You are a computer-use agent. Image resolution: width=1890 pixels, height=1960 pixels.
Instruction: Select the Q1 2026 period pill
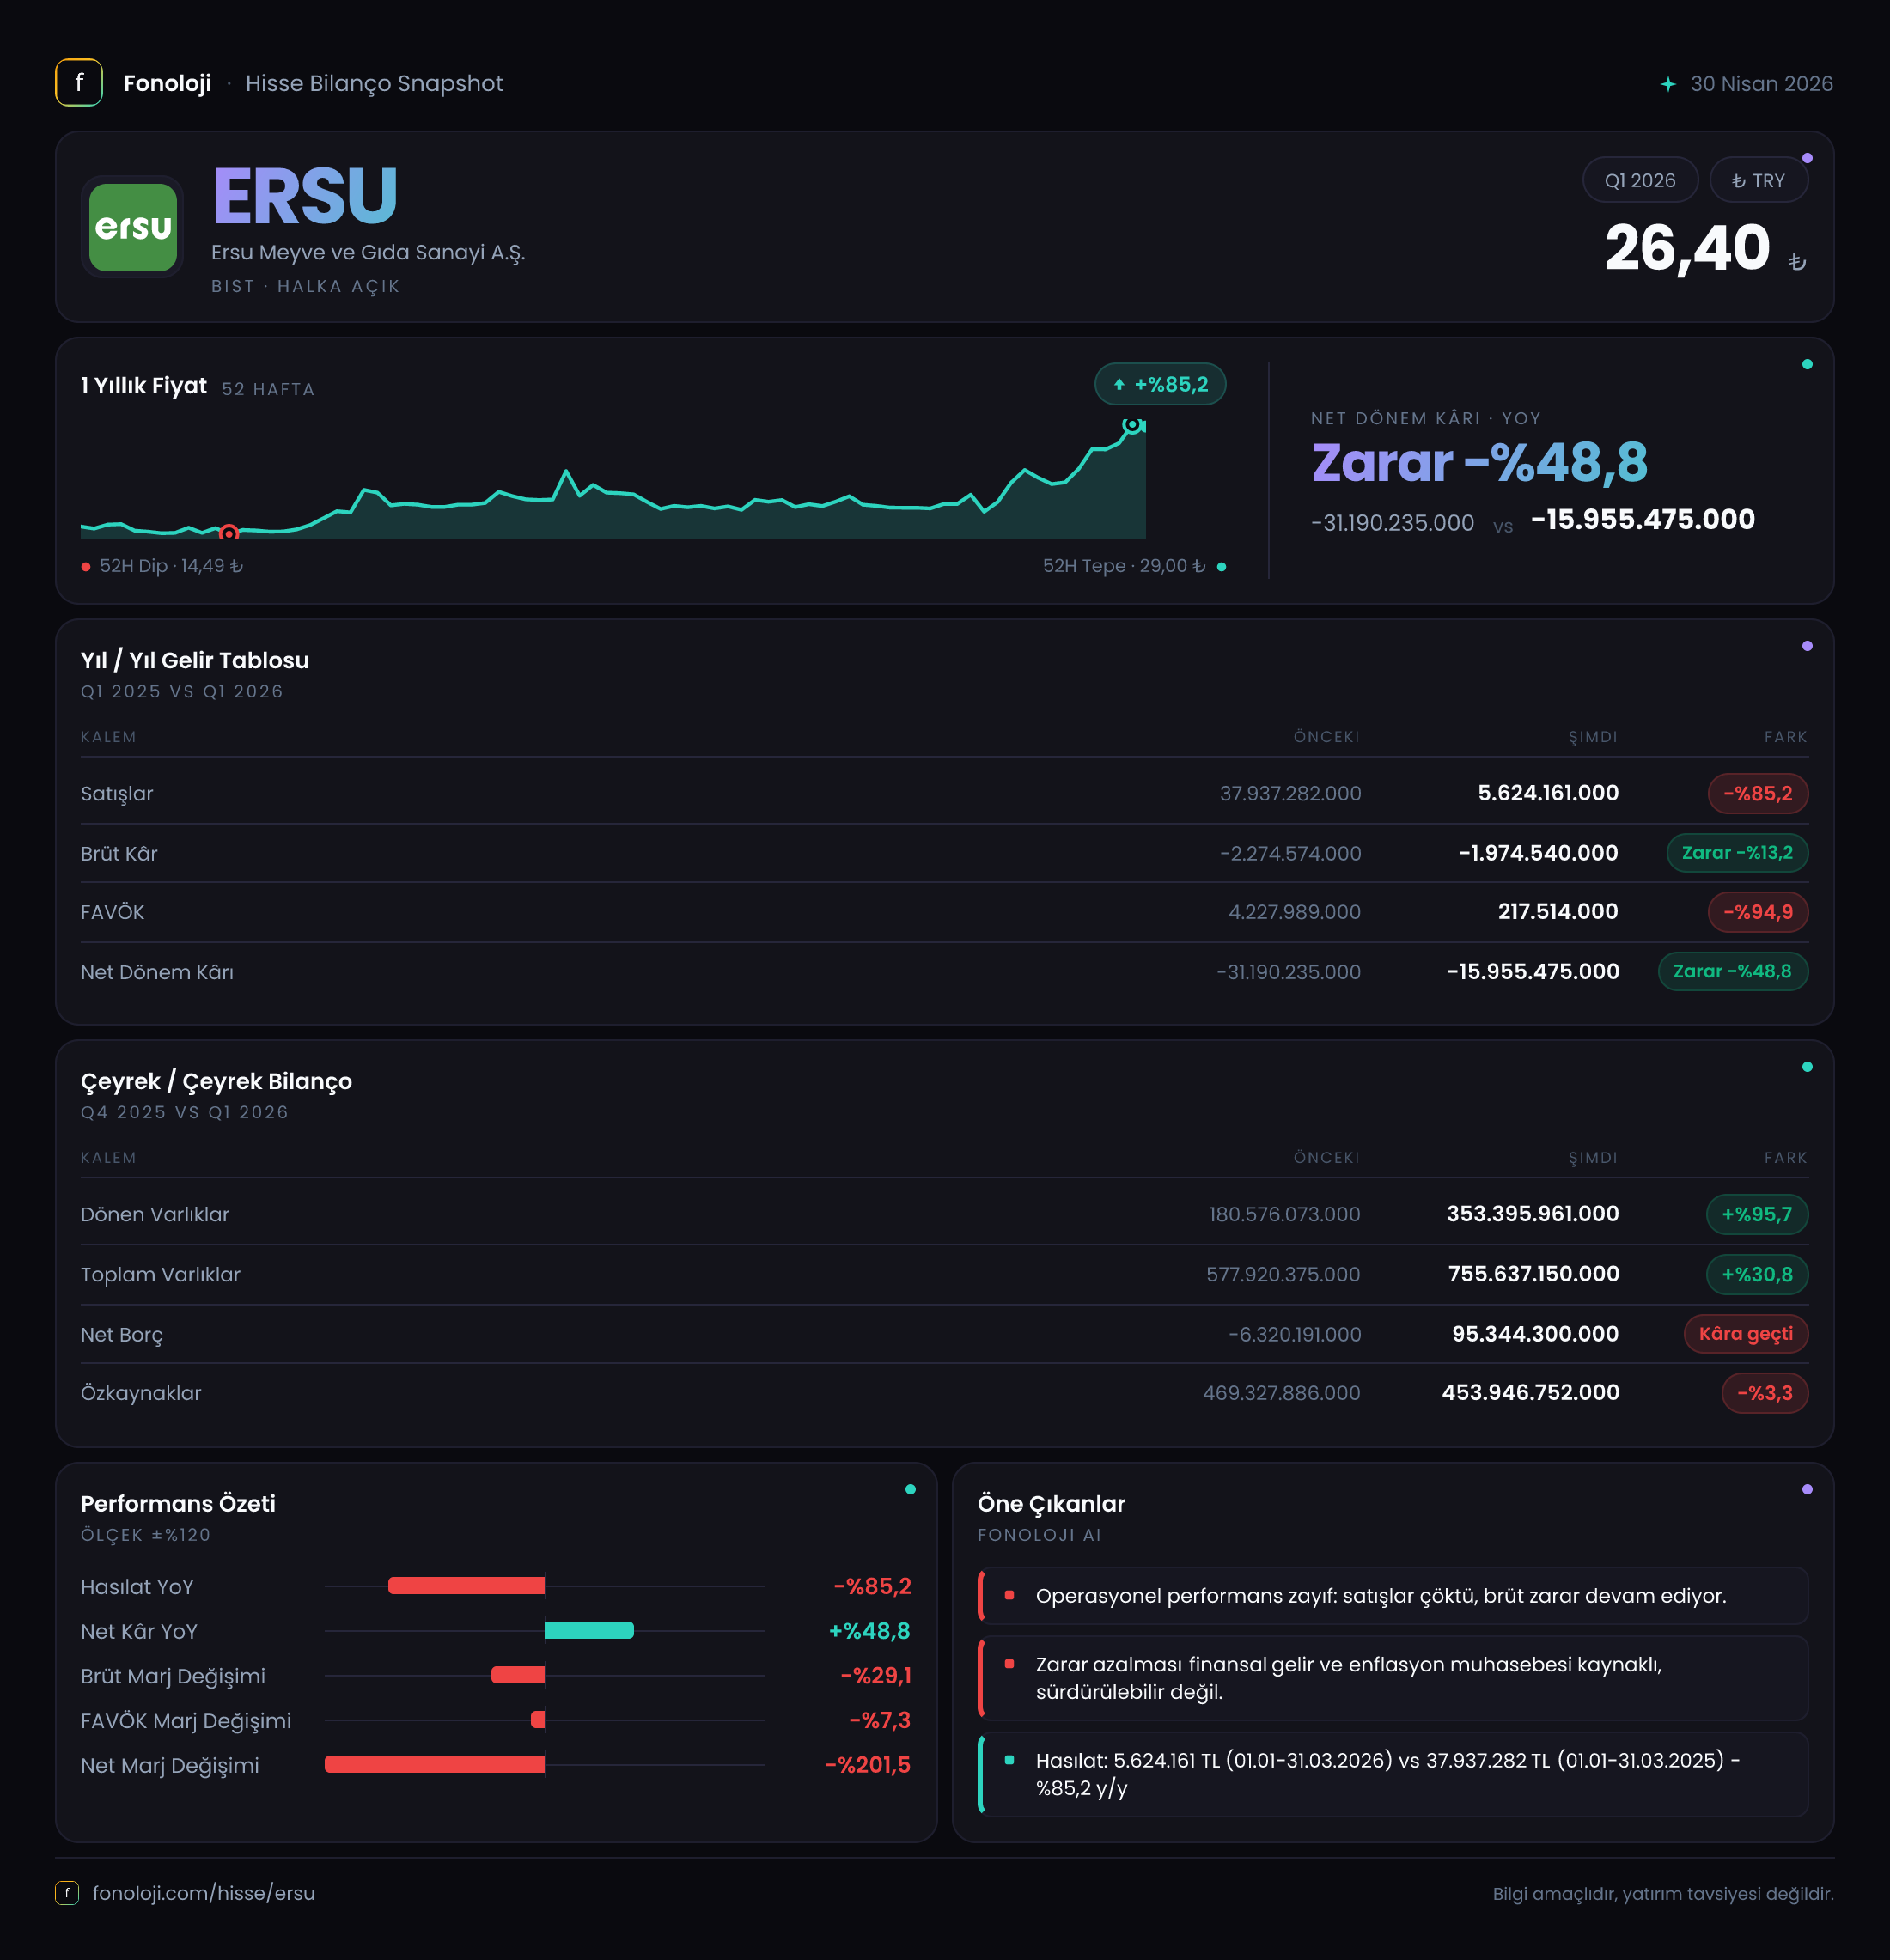[x=1640, y=180]
